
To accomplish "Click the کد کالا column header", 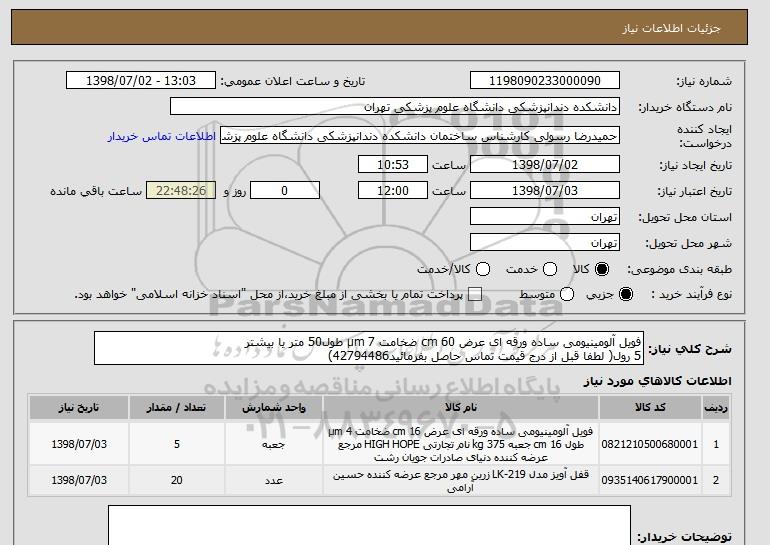I will click(650, 408).
